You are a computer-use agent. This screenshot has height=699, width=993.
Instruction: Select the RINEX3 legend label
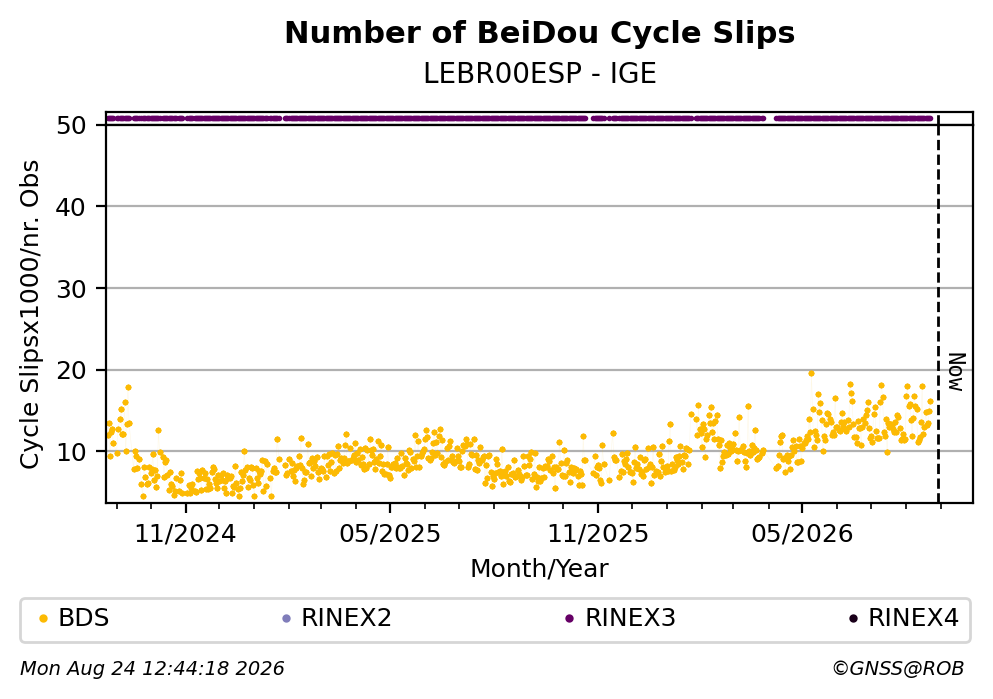(x=630, y=618)
